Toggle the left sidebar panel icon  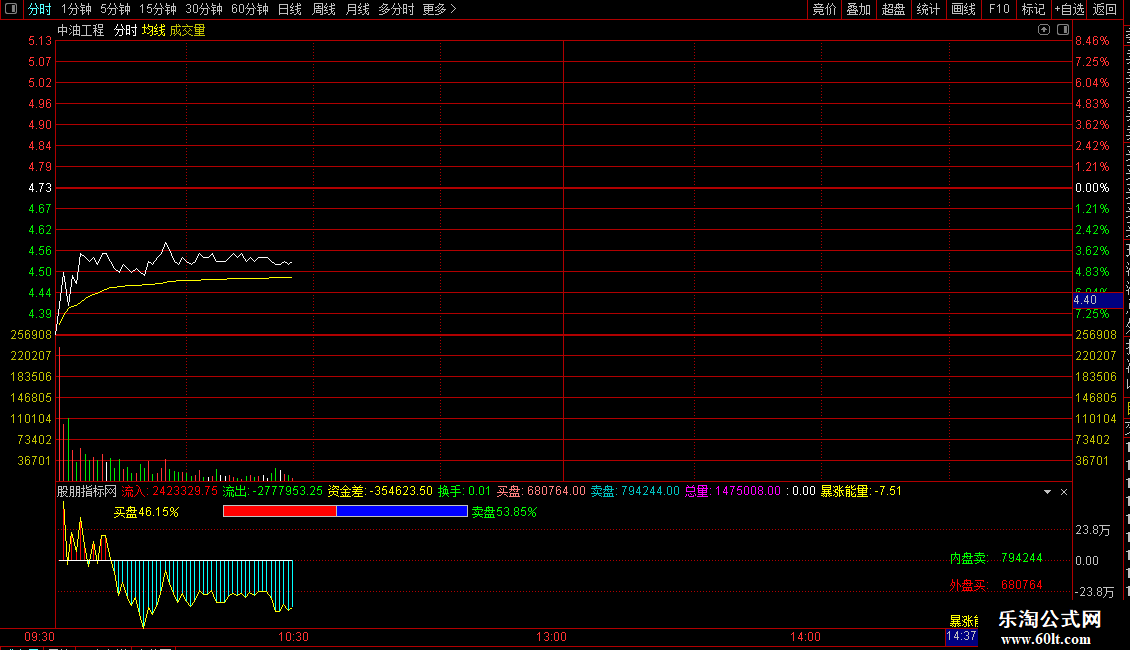point(11,9)
